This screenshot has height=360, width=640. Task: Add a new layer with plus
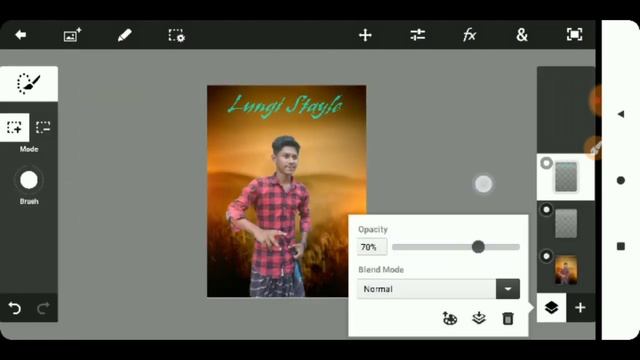click(580, 308)
